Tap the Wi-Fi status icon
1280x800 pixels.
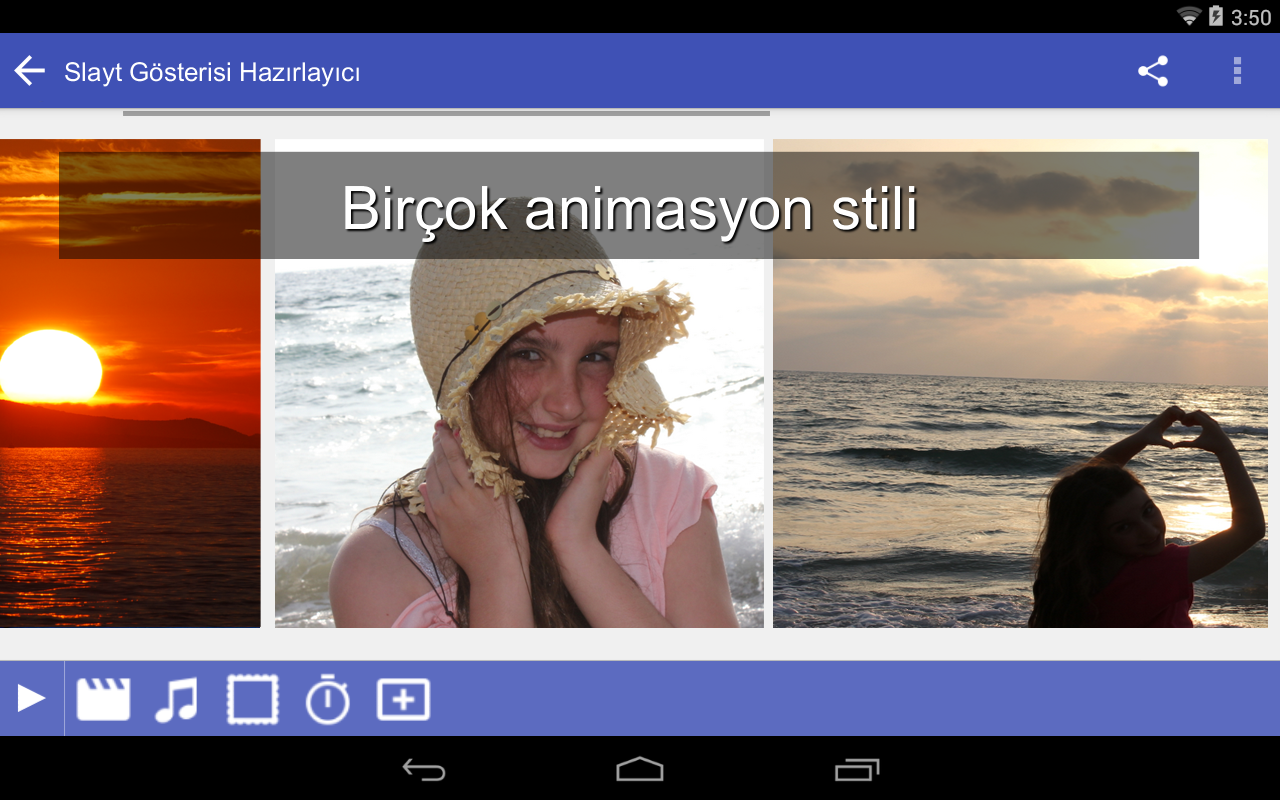[1189, 16]
